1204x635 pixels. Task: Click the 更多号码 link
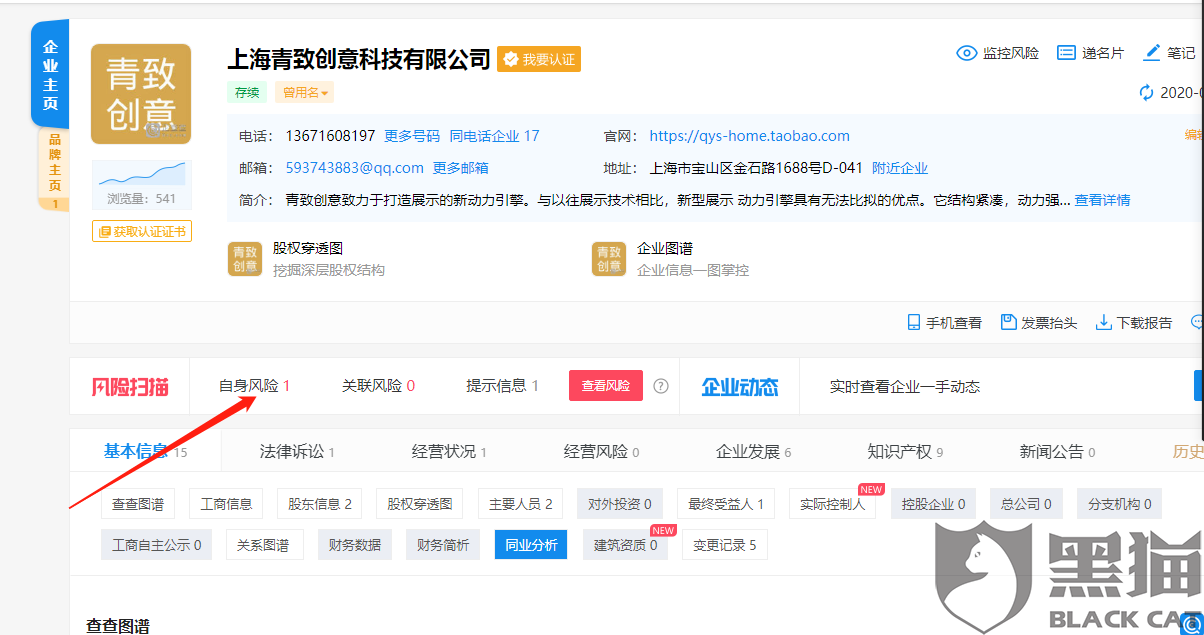412,136
